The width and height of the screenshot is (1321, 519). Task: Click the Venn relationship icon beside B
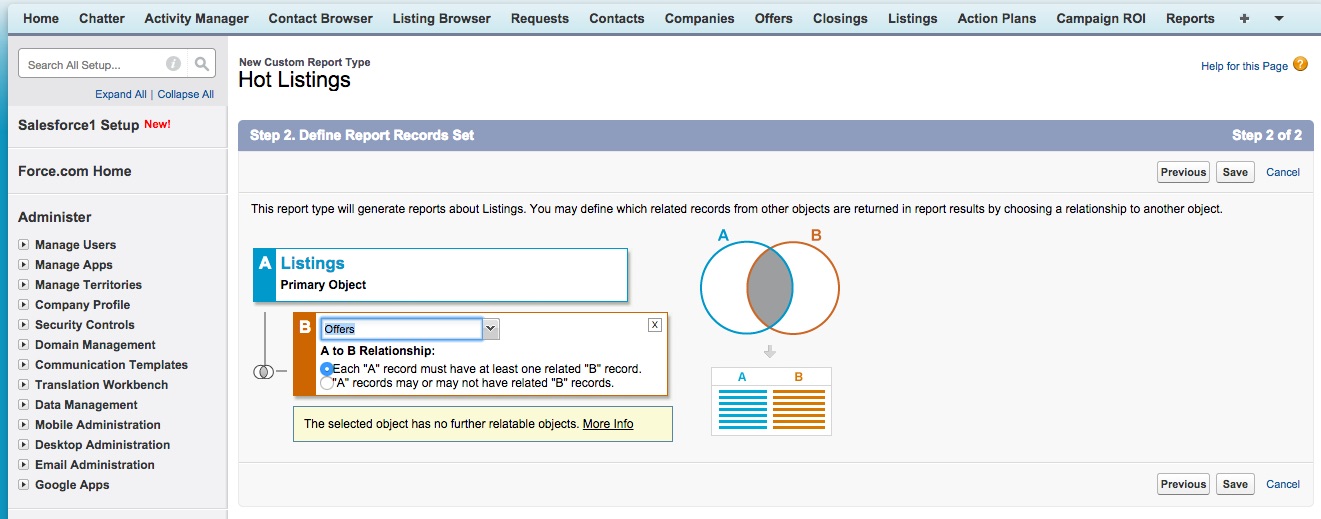264,372
